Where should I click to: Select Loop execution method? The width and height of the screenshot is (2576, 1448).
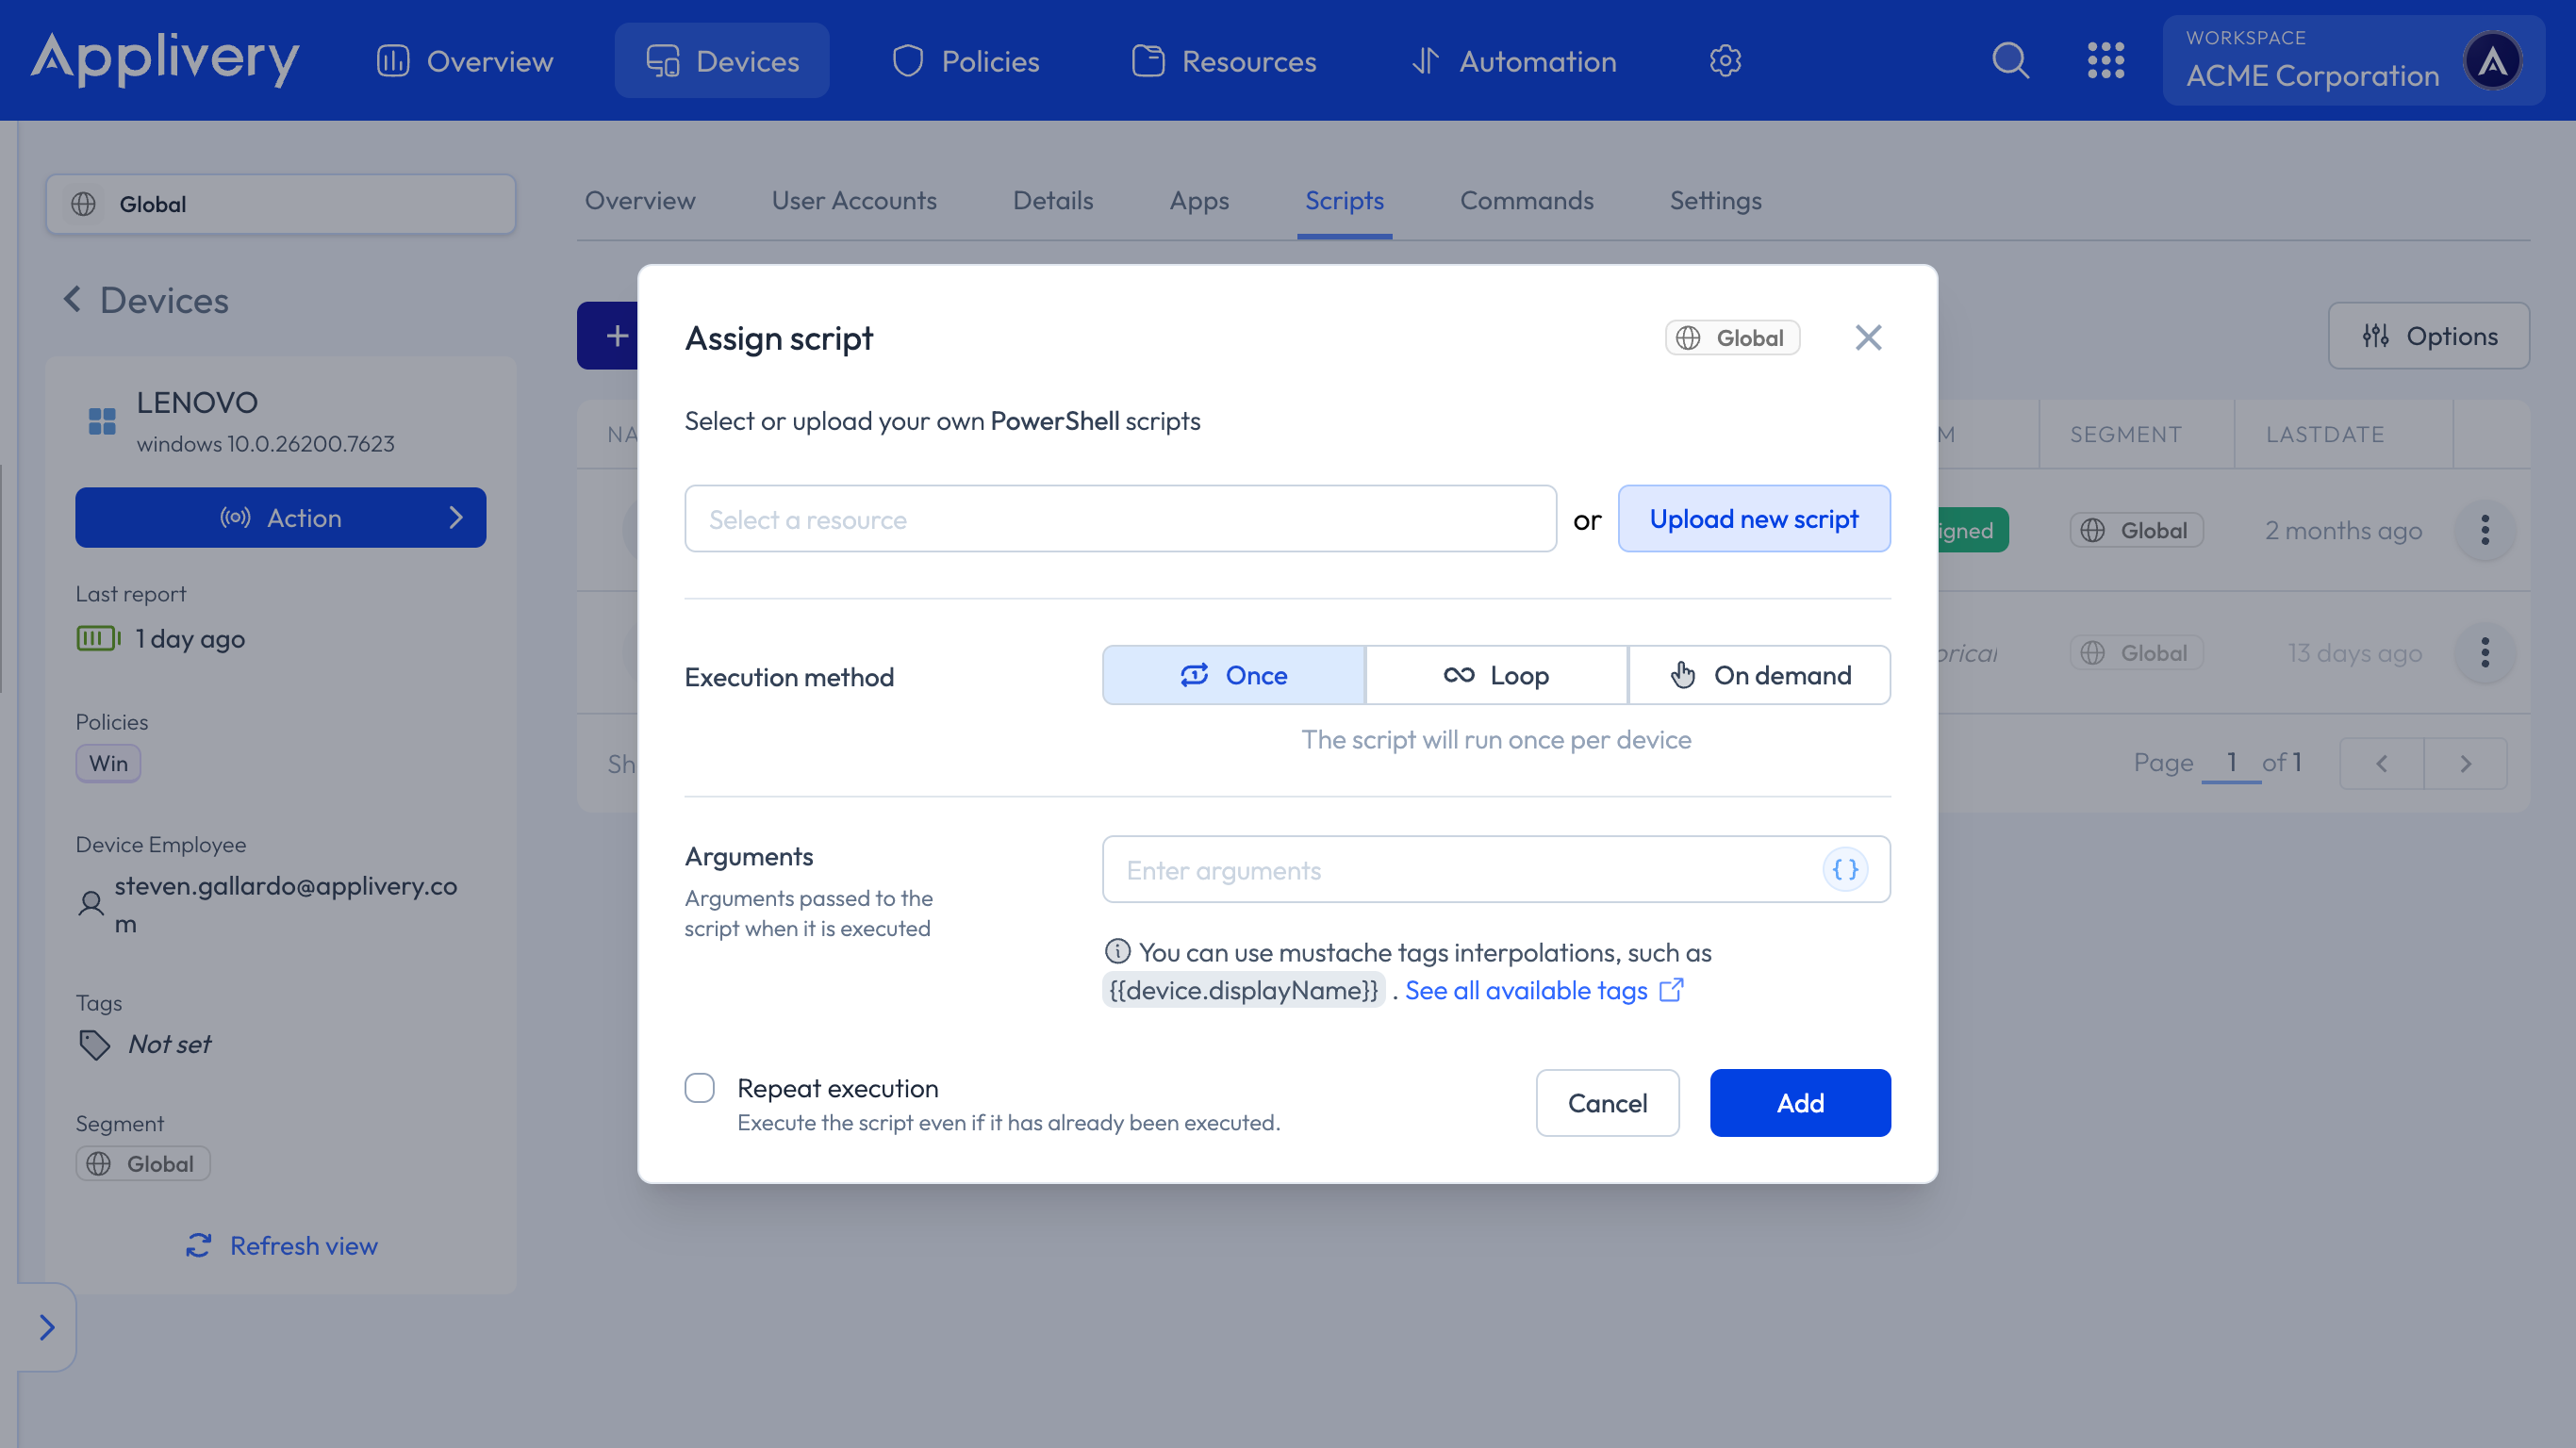pos(1496,675)
